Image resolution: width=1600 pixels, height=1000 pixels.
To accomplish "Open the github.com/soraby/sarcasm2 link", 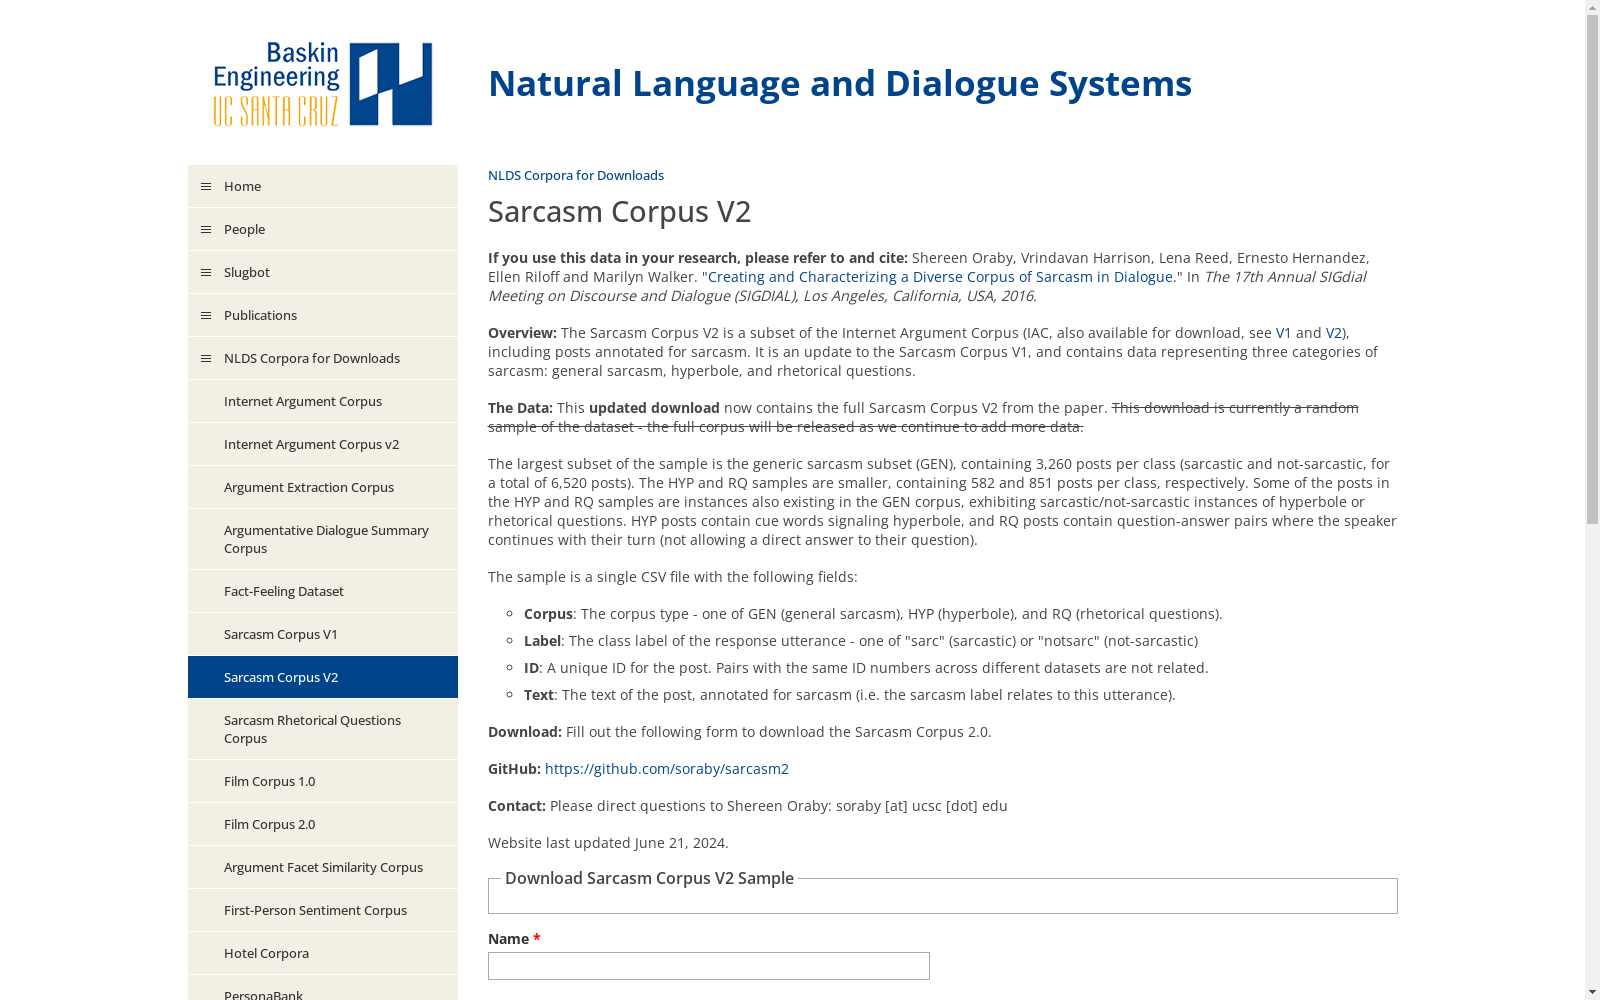I will 667,769.
